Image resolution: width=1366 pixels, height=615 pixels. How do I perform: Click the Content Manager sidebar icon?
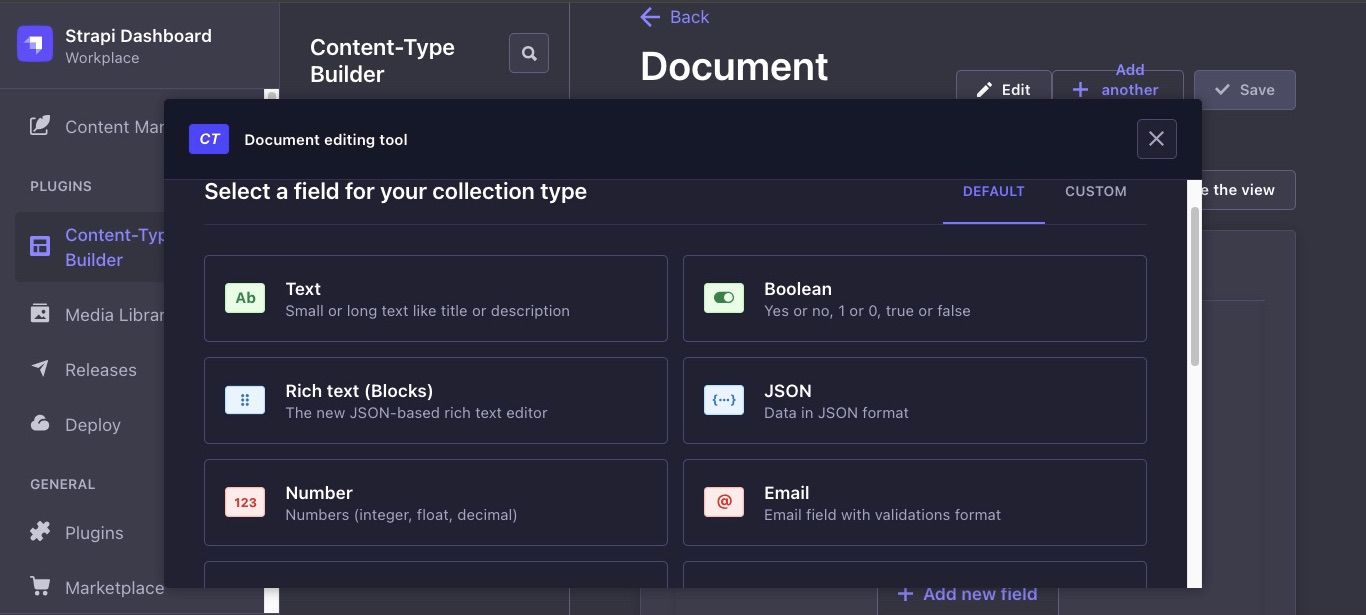point(40,126)
